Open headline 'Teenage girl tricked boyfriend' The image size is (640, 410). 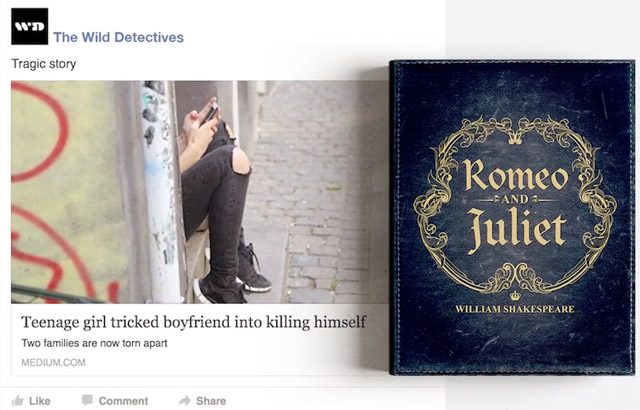(193, 322)
